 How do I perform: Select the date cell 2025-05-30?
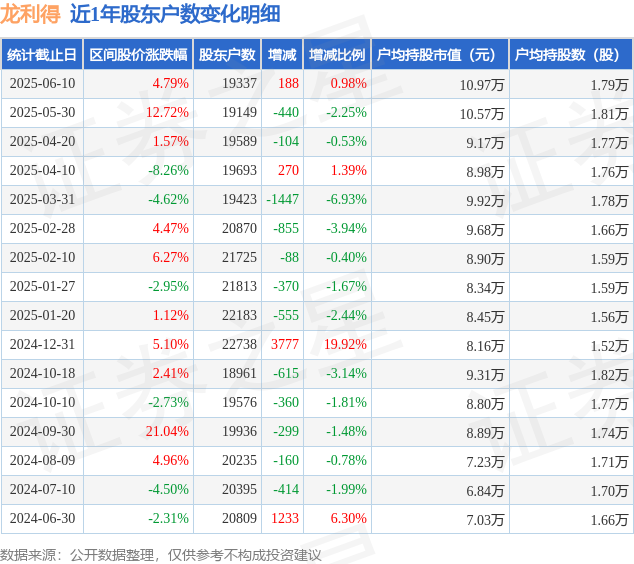pyautogui.click(x=42, y=112)
